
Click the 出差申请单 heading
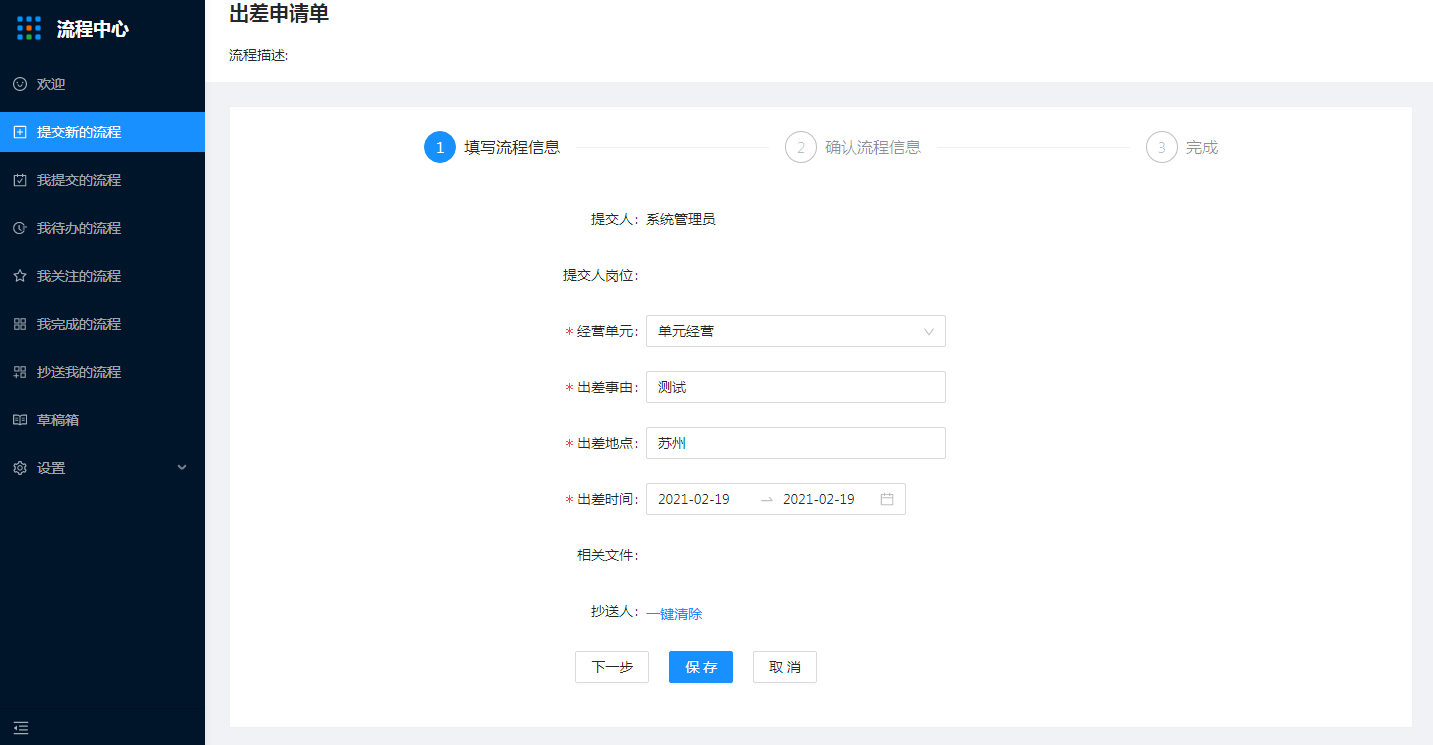pyautogui.click(x=279, y=13)
